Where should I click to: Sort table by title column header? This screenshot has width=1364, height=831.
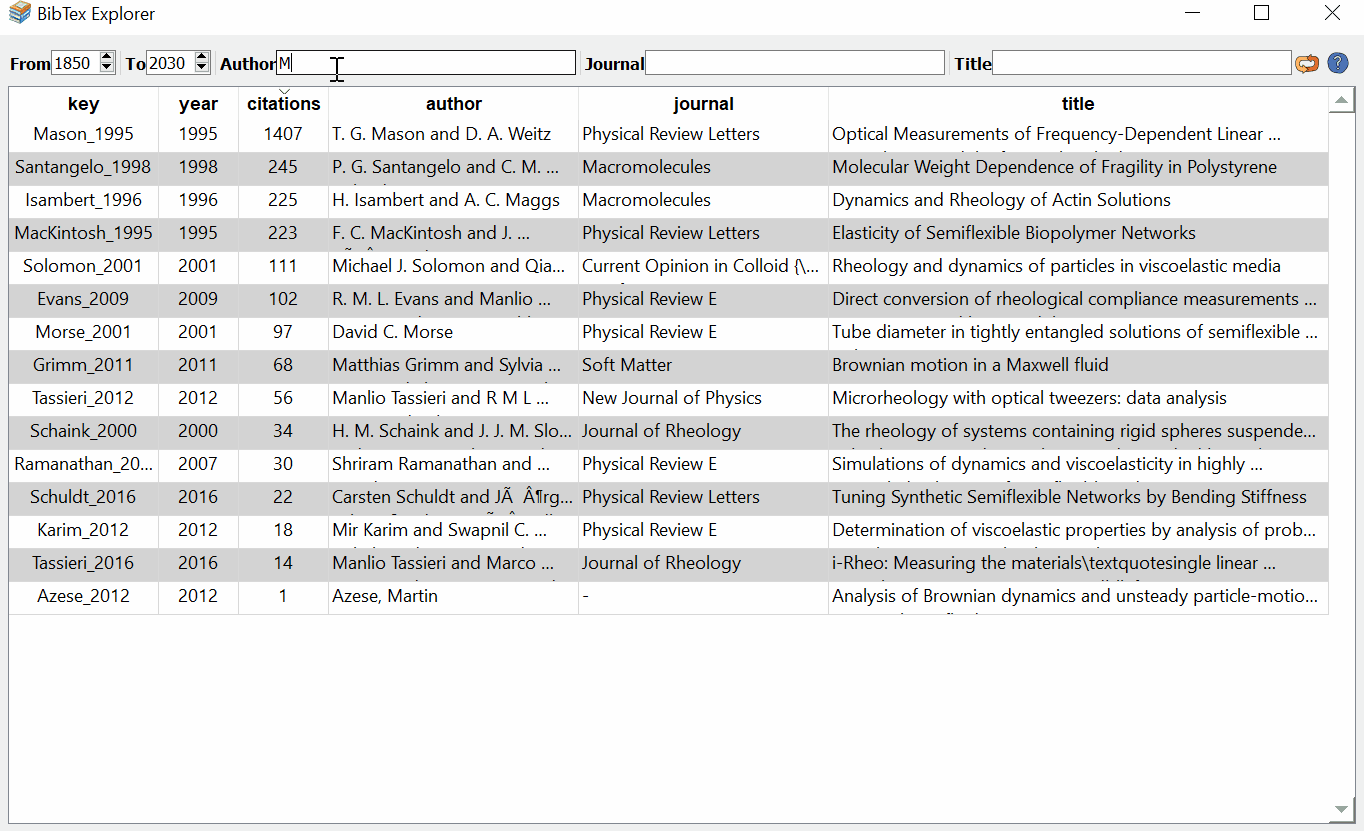(1078, 104)
